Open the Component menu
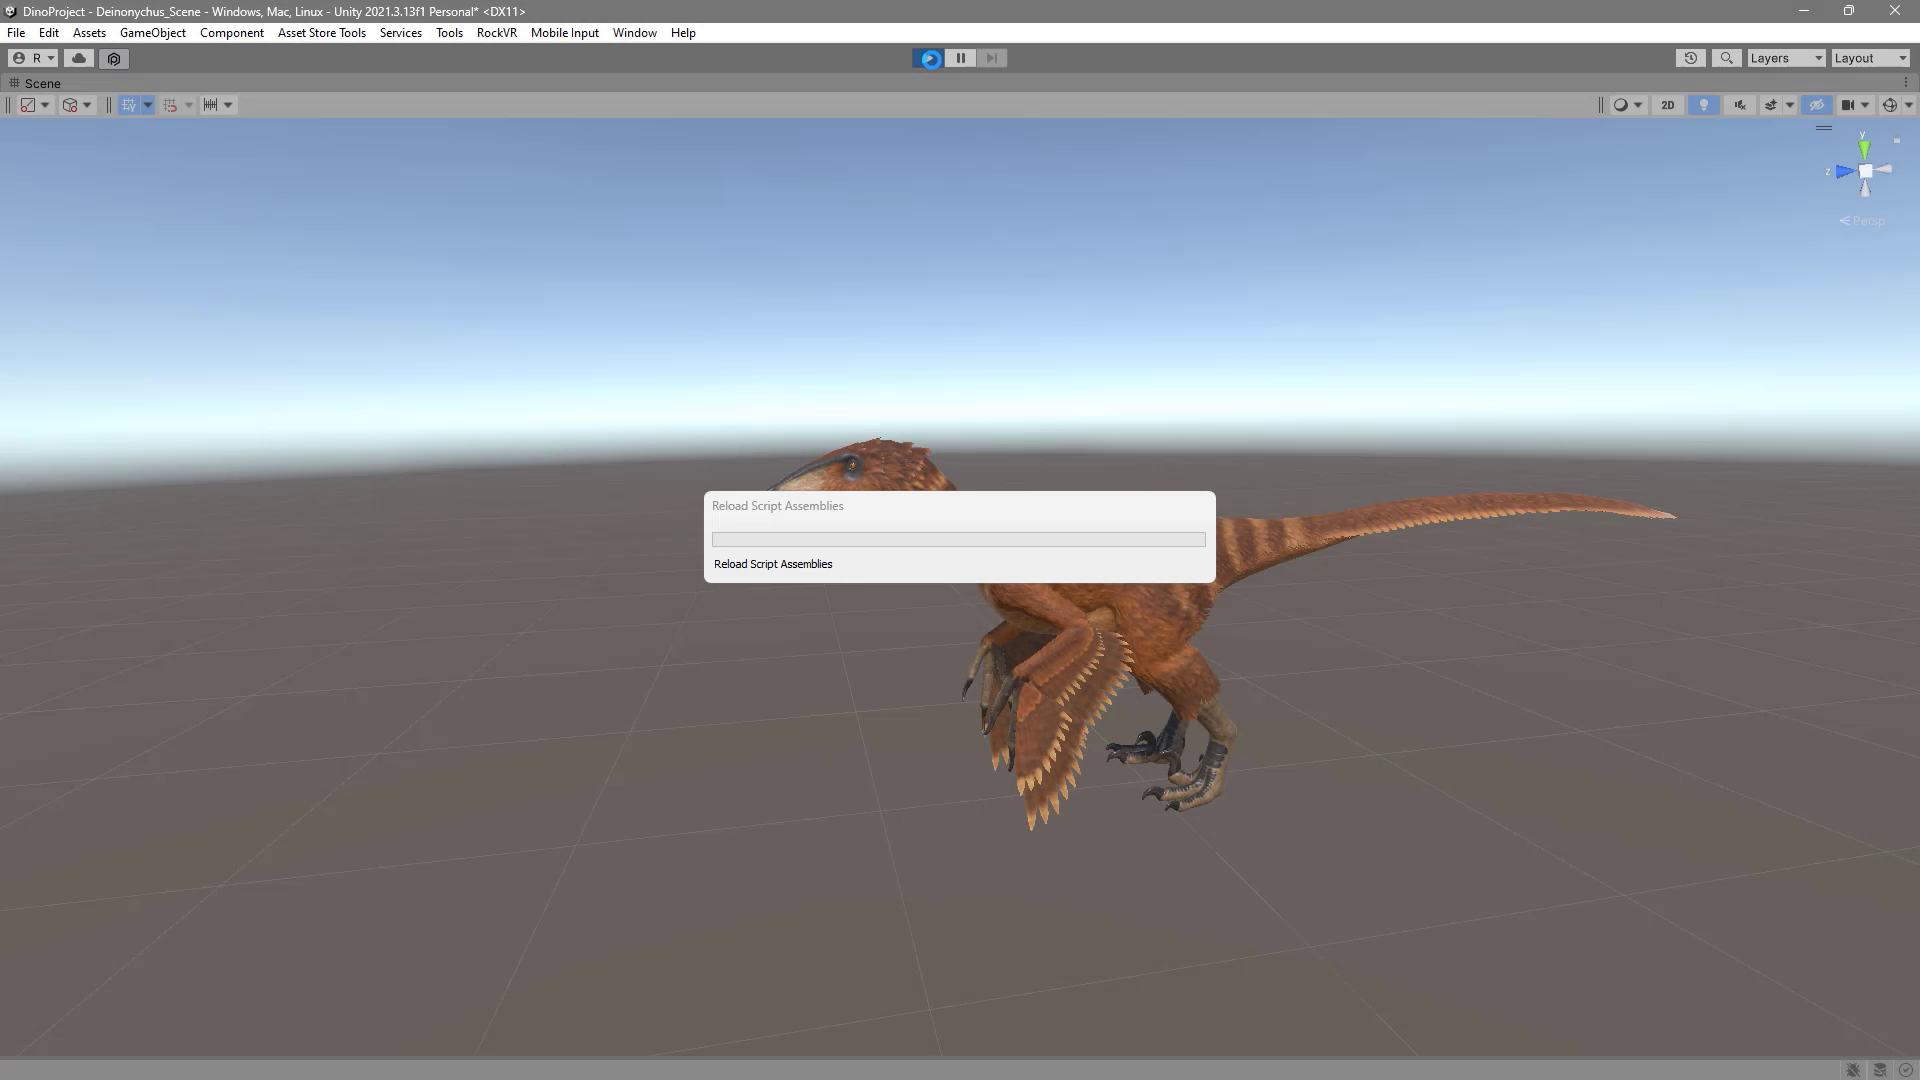This screenshot has width=1920, height=1080. (x=232, y=32)
